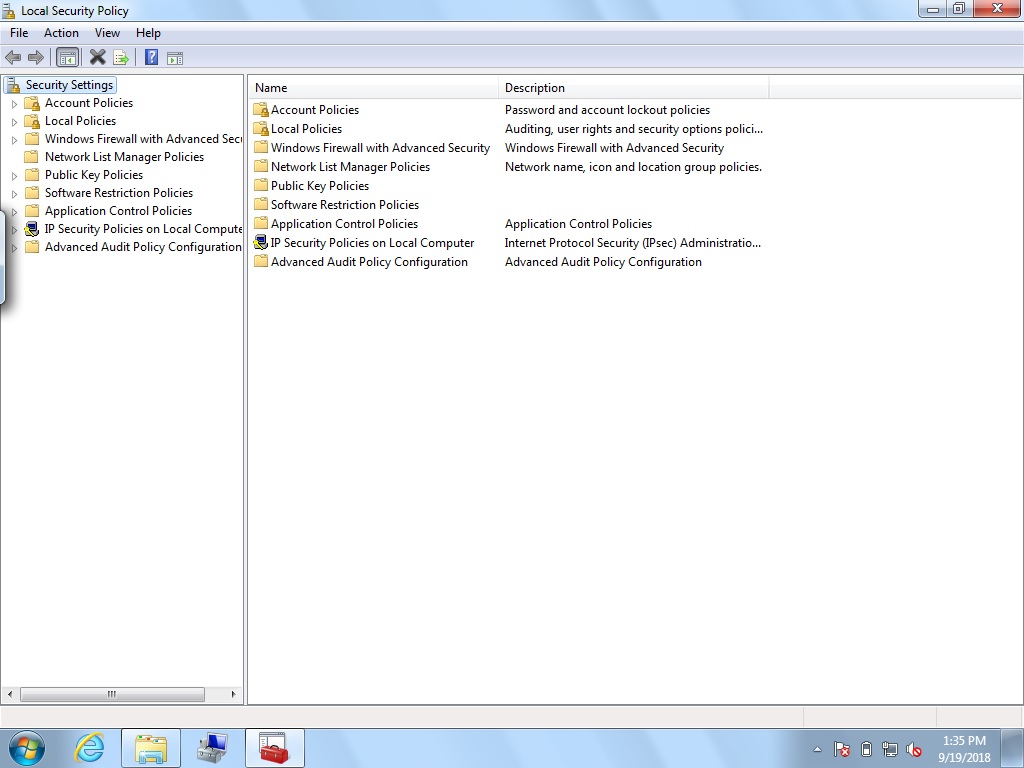Expand the Account Policies tree node
1024x768 pixels.
pos(13,103)
